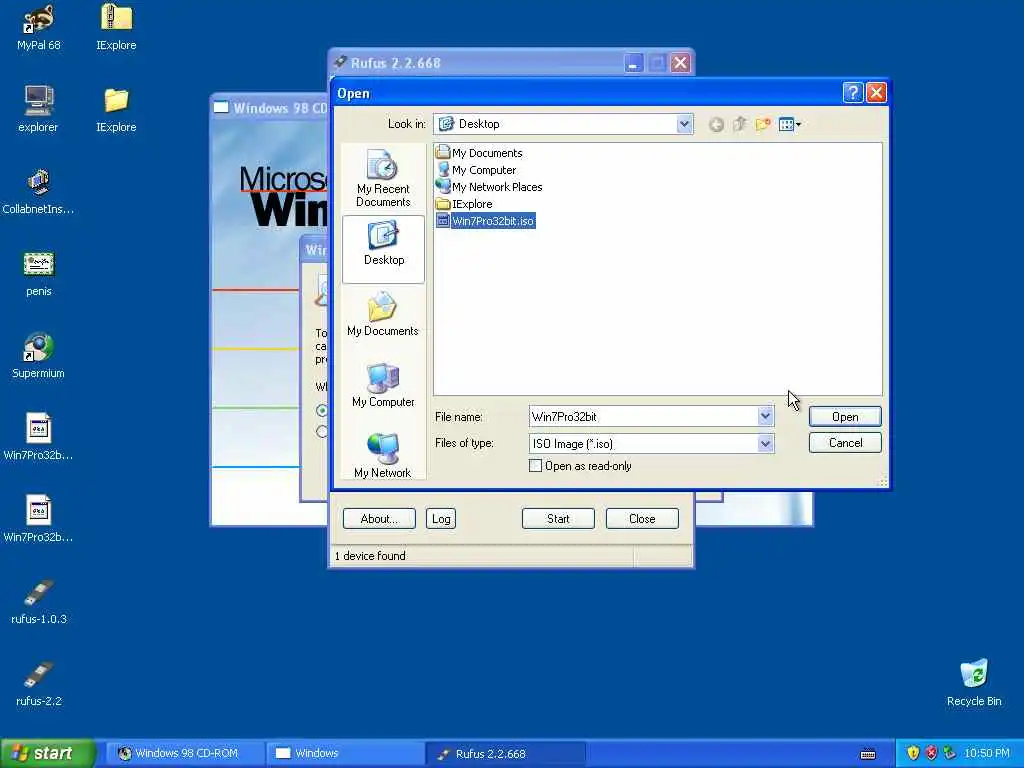Create new folder in Open dialog

point(762,124)
